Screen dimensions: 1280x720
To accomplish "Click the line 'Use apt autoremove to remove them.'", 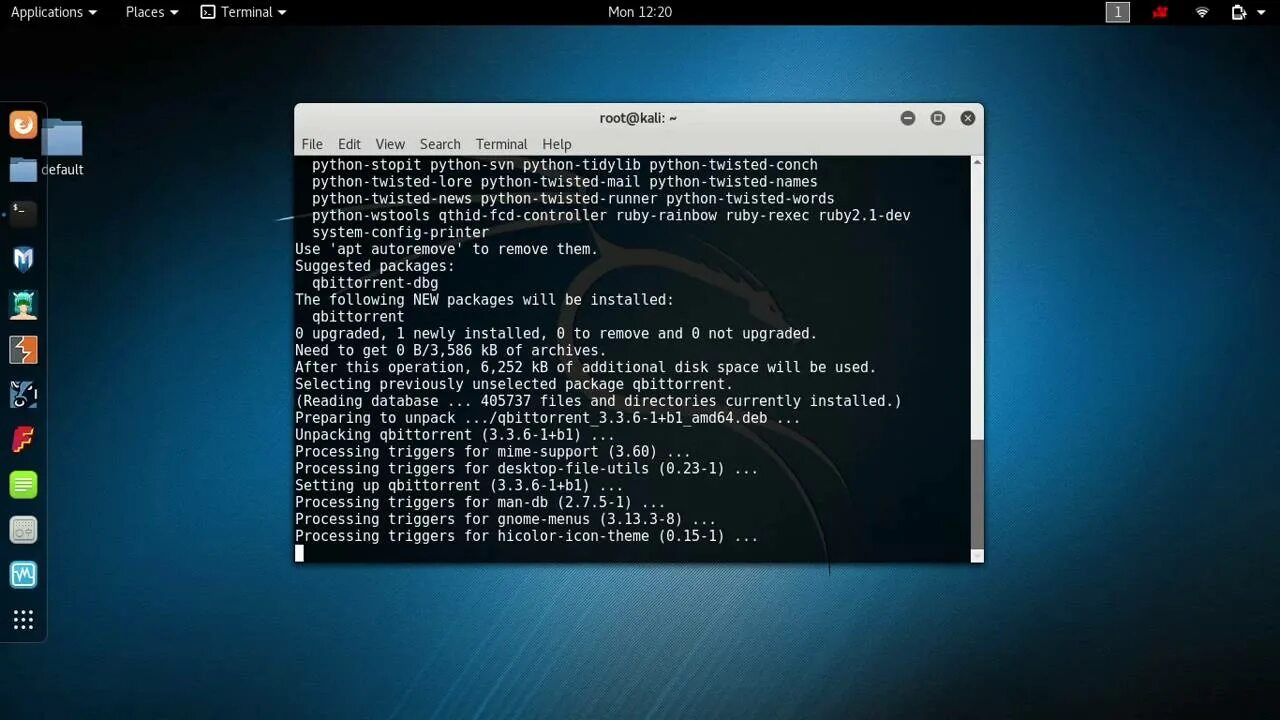I will tap(446, 249).
